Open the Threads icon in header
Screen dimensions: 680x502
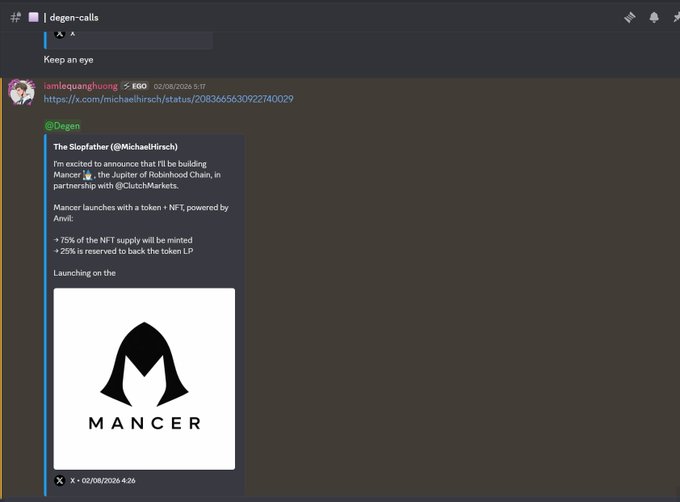pyautogui.click(x=630, y=17)
